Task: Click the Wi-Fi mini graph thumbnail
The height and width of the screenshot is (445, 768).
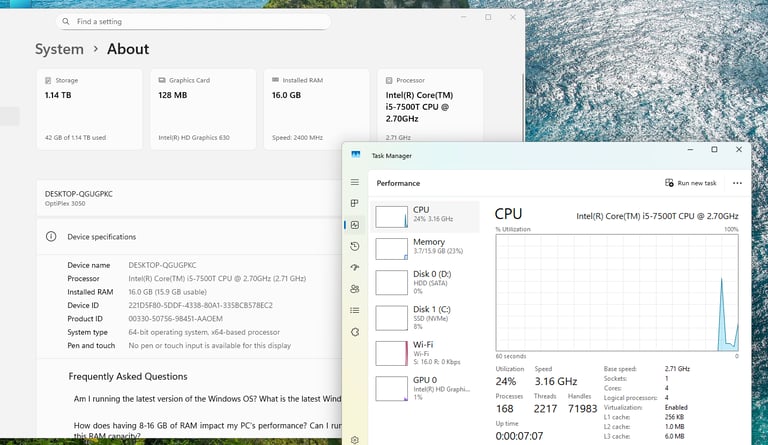Action: point(391,353)
